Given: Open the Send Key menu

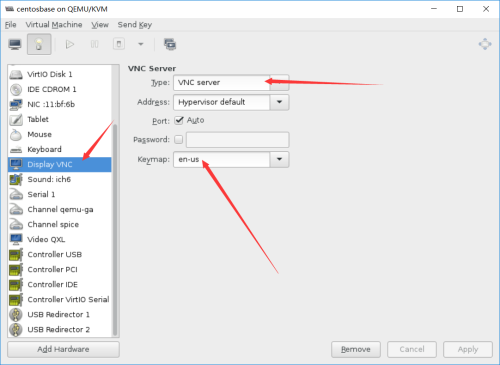Looking at the screenshot, I should [x=135, y=25].
